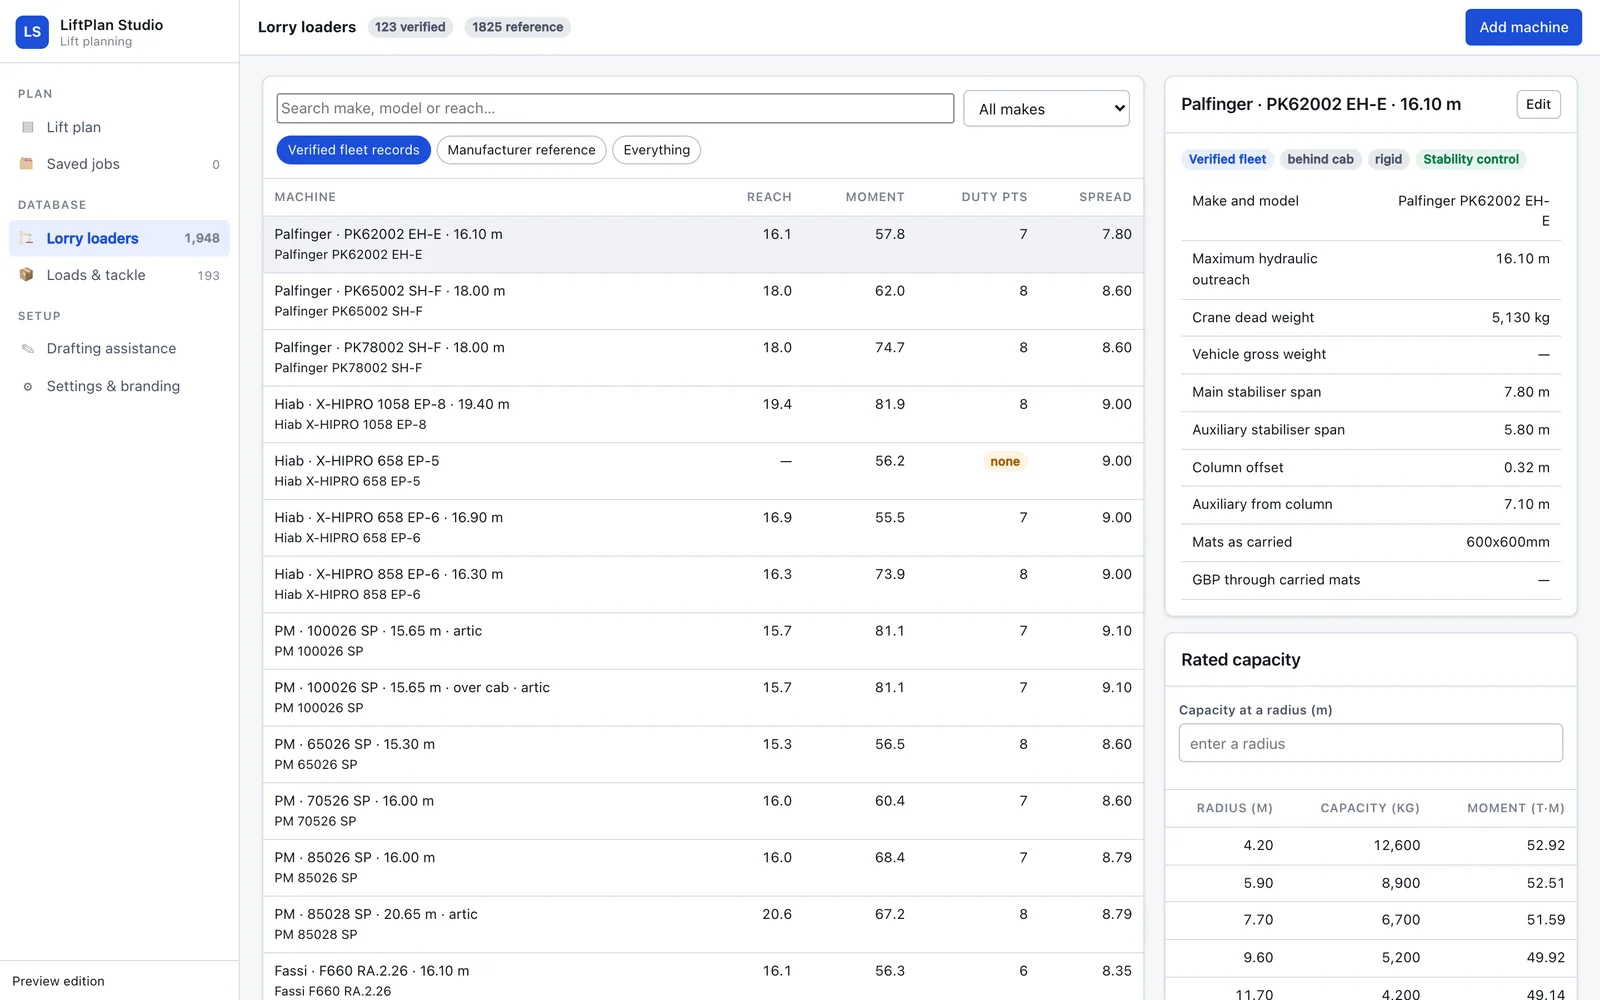The height and width of the screenshot is (1000, 1600).
Task: Select Hiab X-HIPRO 658 EP-6 16.90 m row
Action: [703, 528]
